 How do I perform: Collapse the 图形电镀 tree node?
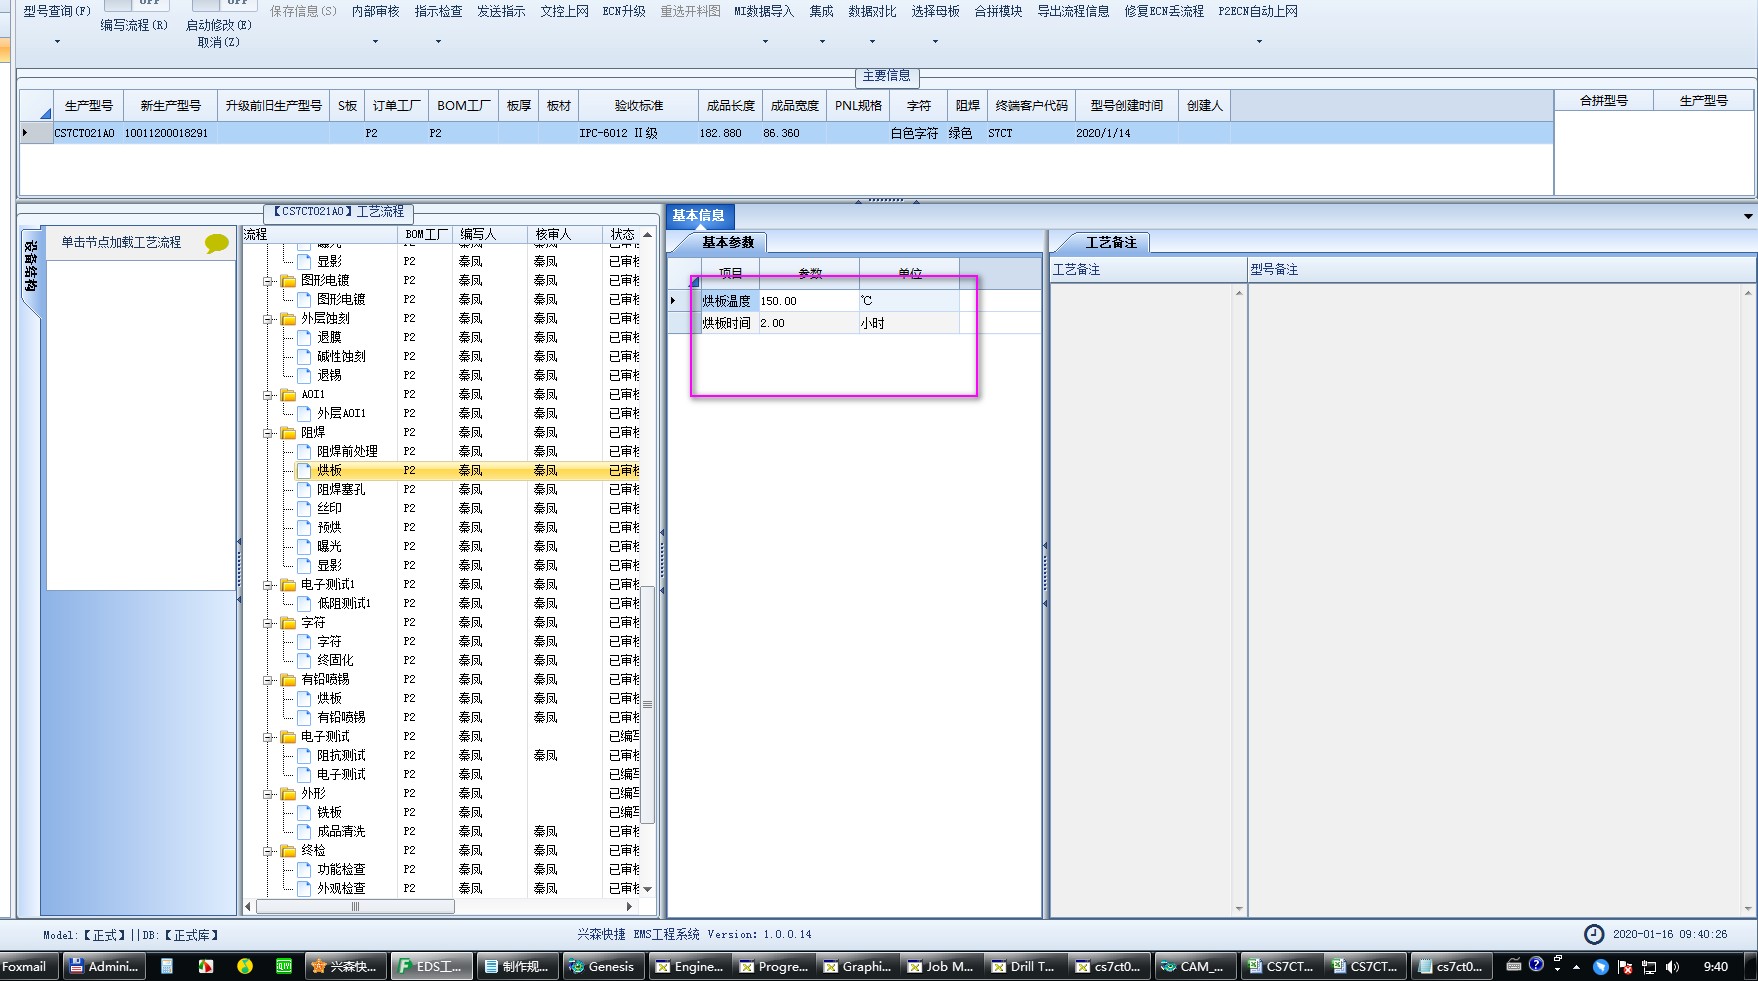point(268,281)
